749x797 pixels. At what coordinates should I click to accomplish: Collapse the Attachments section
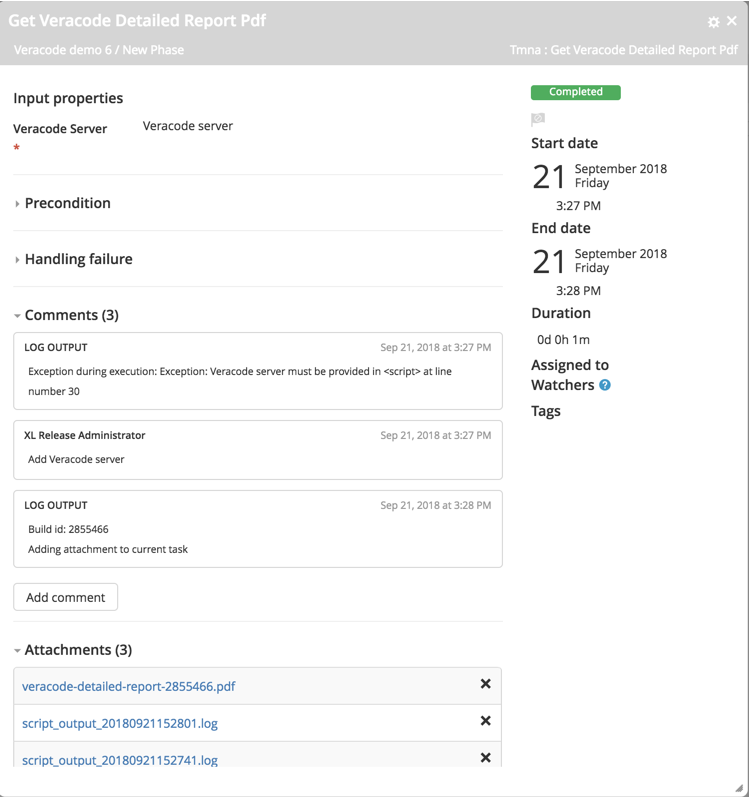pos(78,650)
